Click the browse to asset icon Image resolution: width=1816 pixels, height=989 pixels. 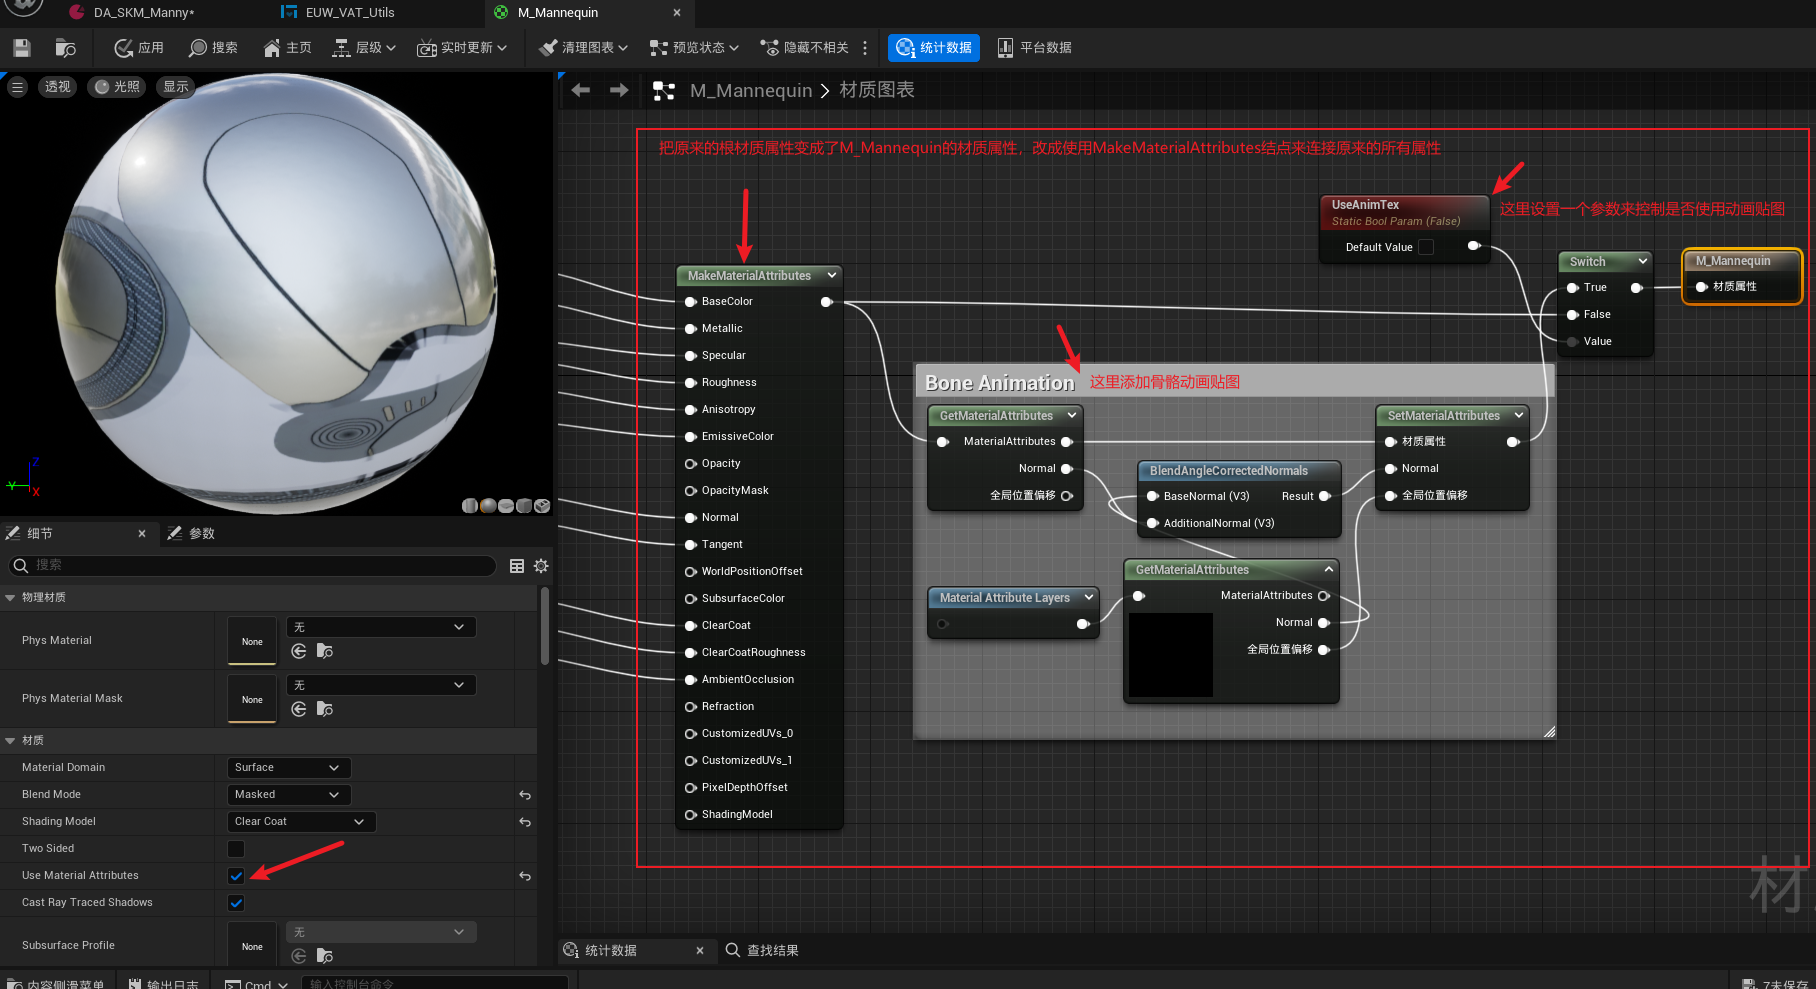click(65, 48)
